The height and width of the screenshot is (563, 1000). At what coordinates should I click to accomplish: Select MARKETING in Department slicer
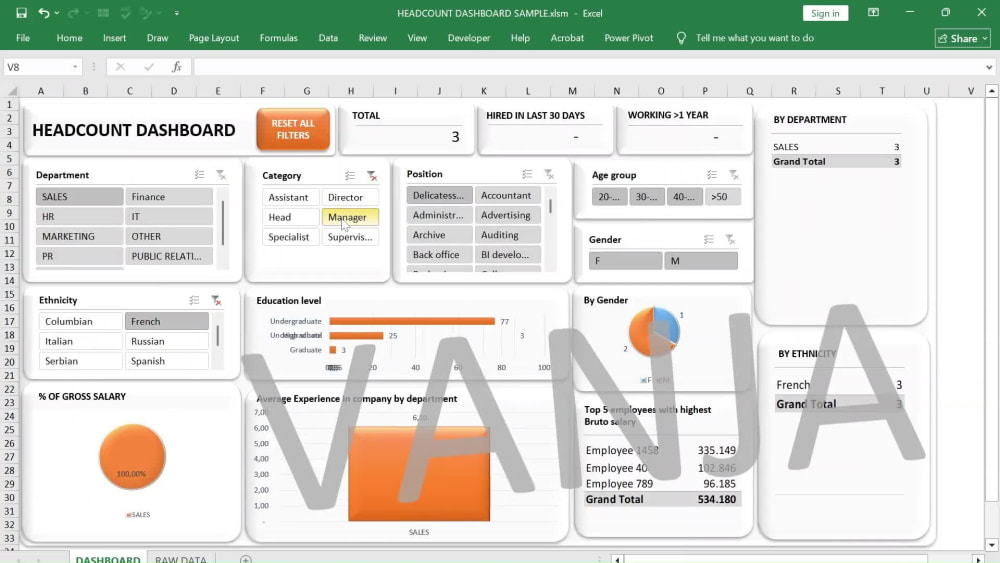[80, 236]
